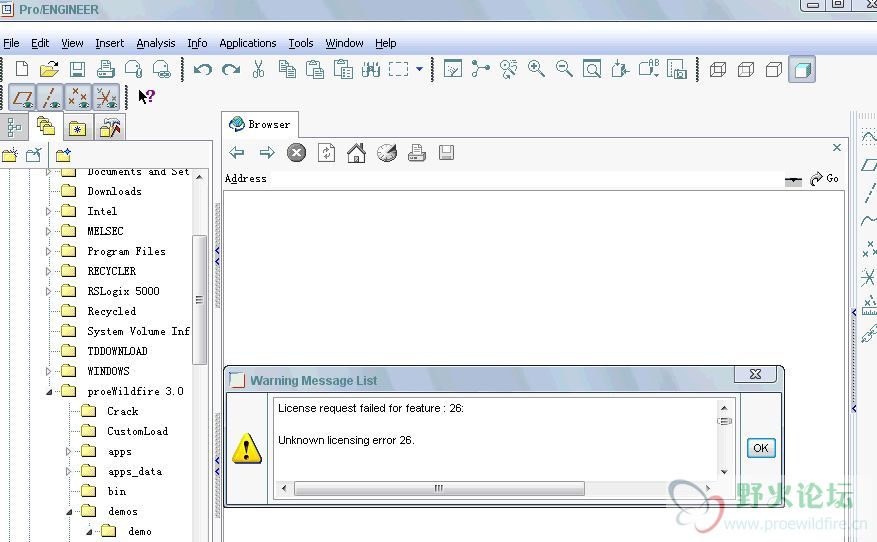Toggle datum axes display
Image resolution: width=877 pixels, height=542 pixels.
[x=50, y=97]
